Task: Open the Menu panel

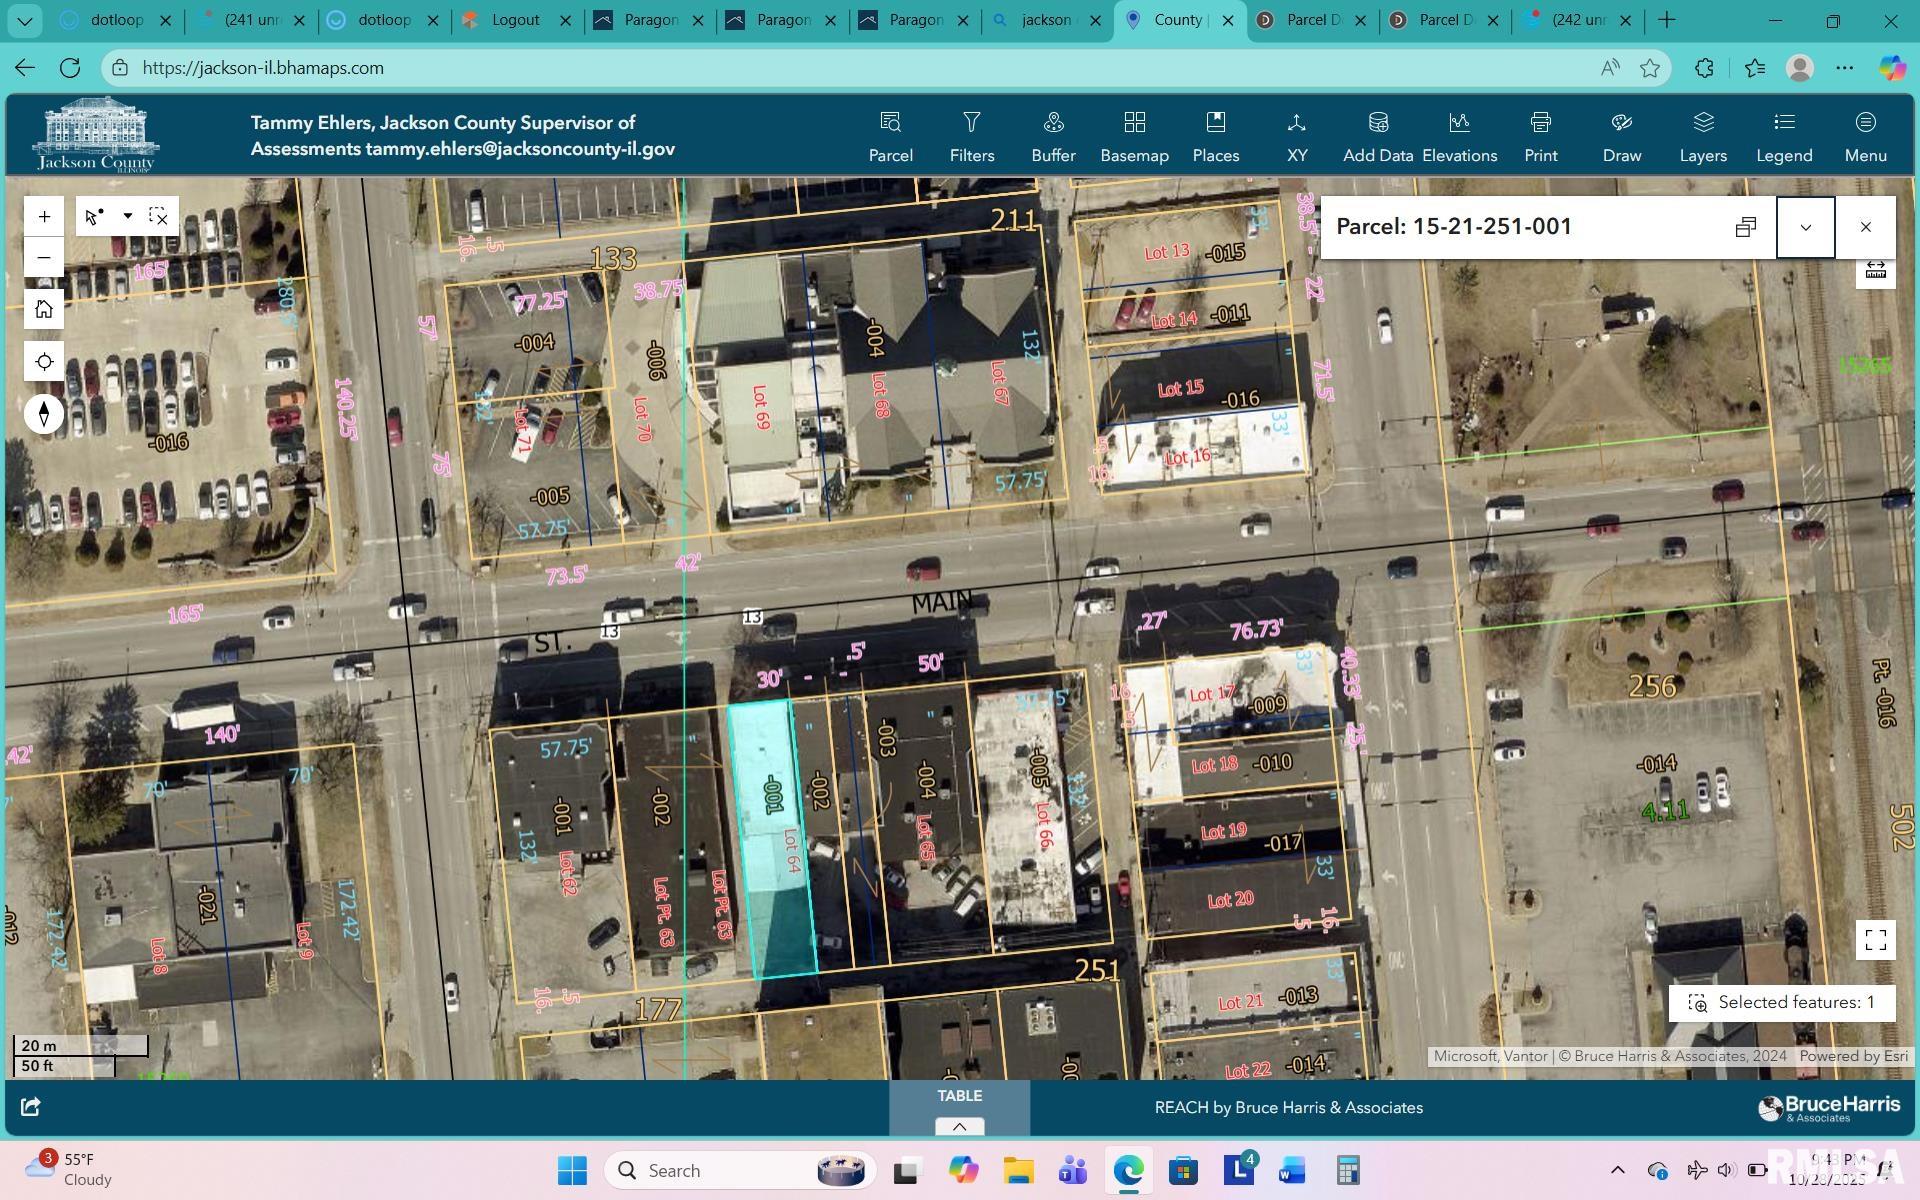Action: click(1866, 135)
